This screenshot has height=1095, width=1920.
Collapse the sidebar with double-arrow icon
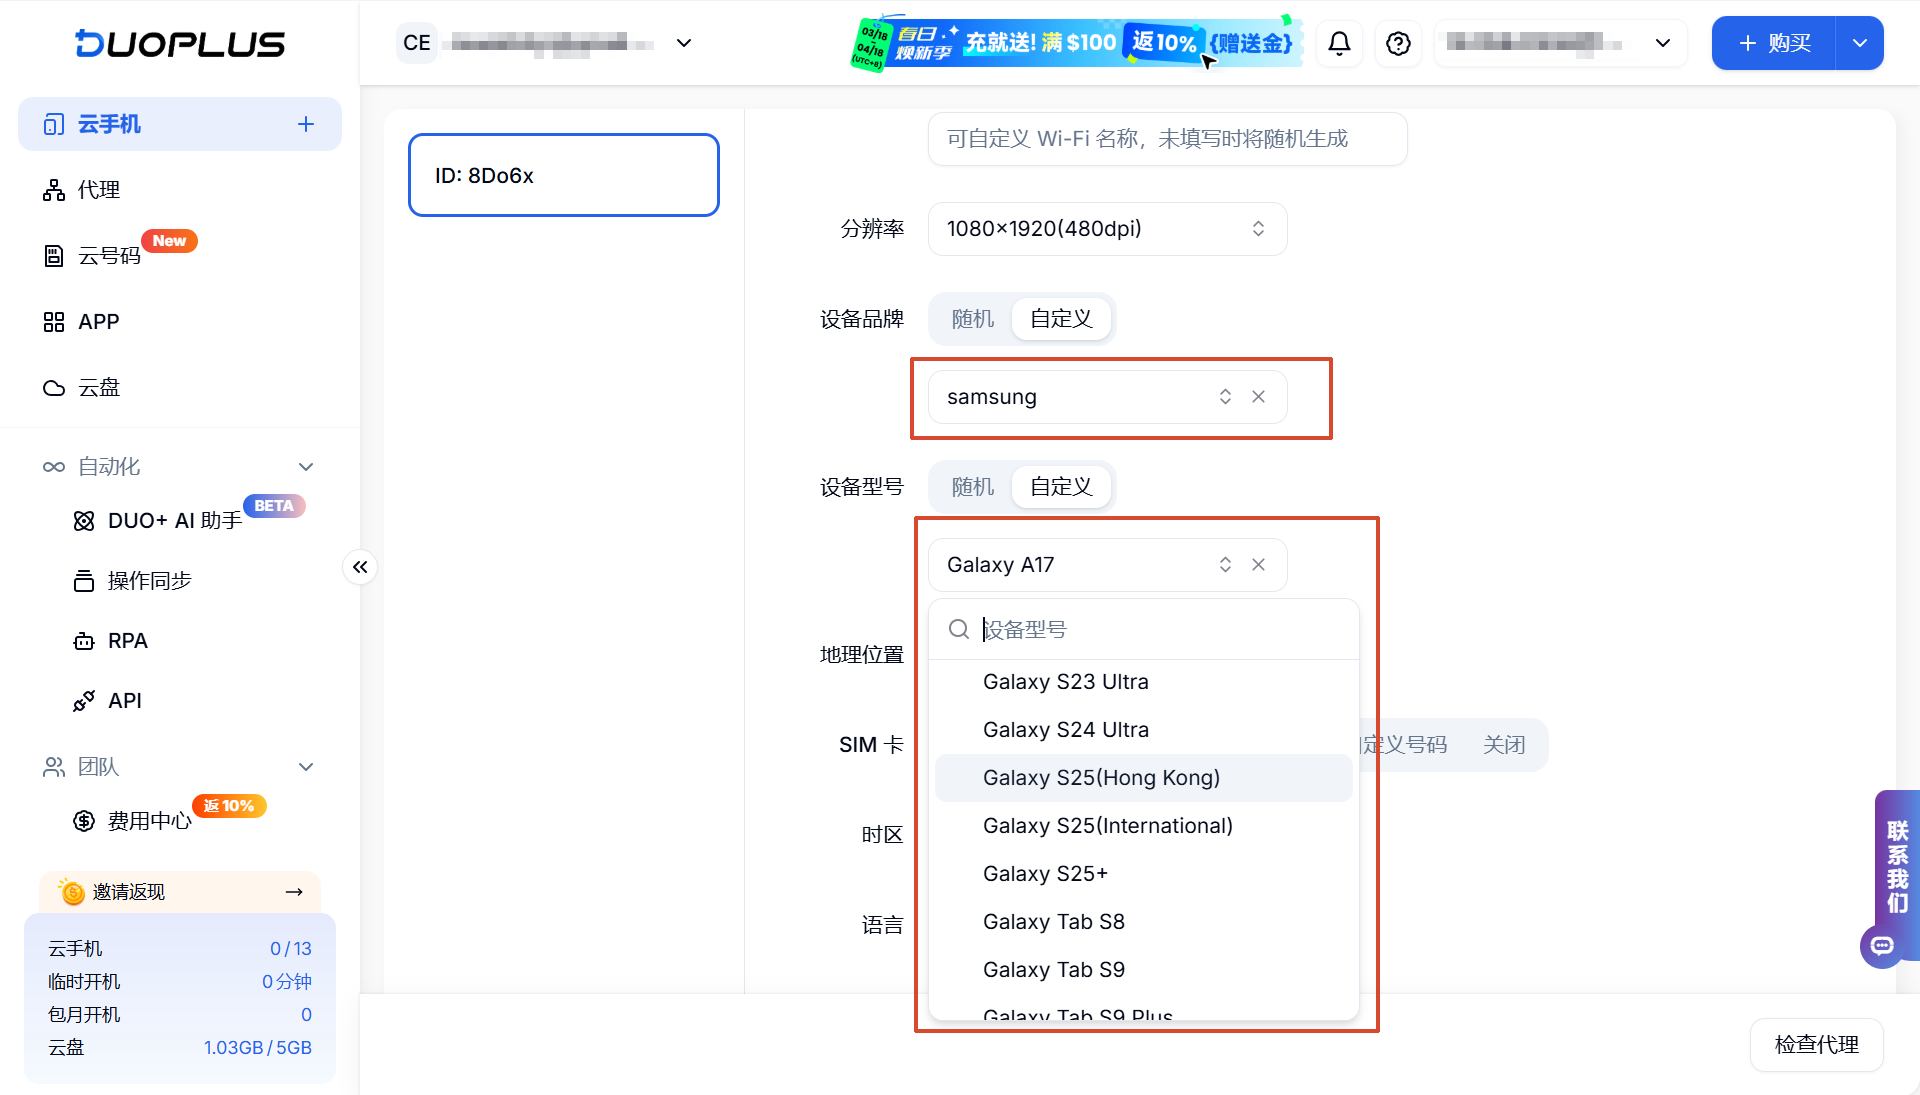(360, 567)
